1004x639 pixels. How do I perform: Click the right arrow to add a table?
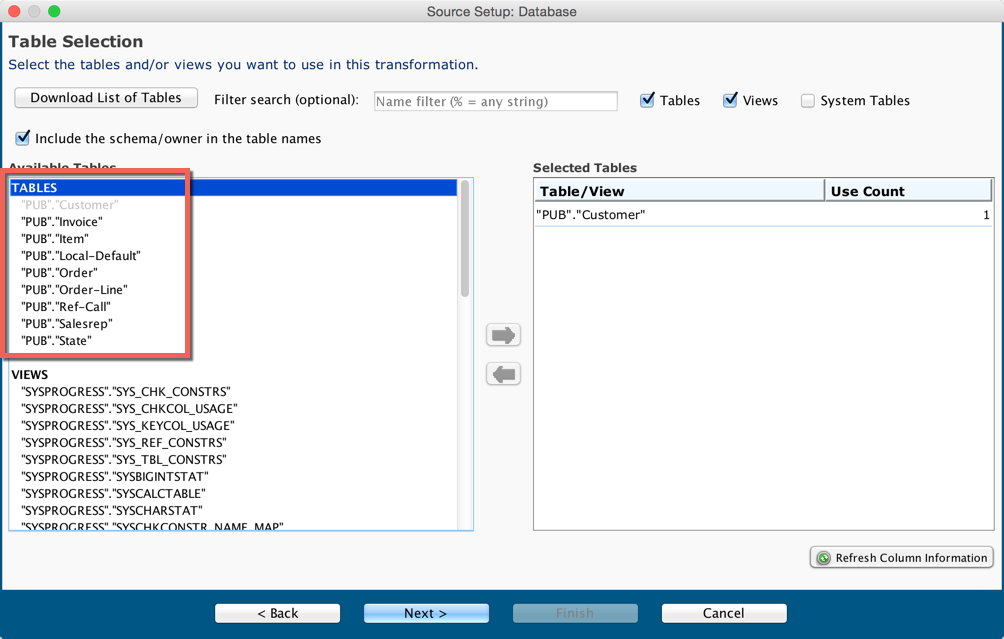pyautogui.click(x=503, y=334)
